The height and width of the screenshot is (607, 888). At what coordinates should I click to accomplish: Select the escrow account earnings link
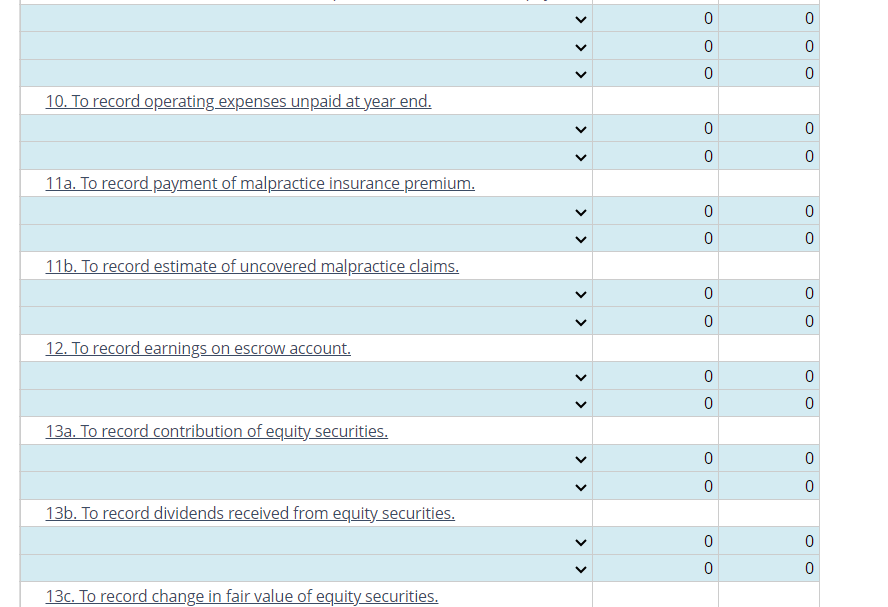pyautogui.click(x=197, y=348)
